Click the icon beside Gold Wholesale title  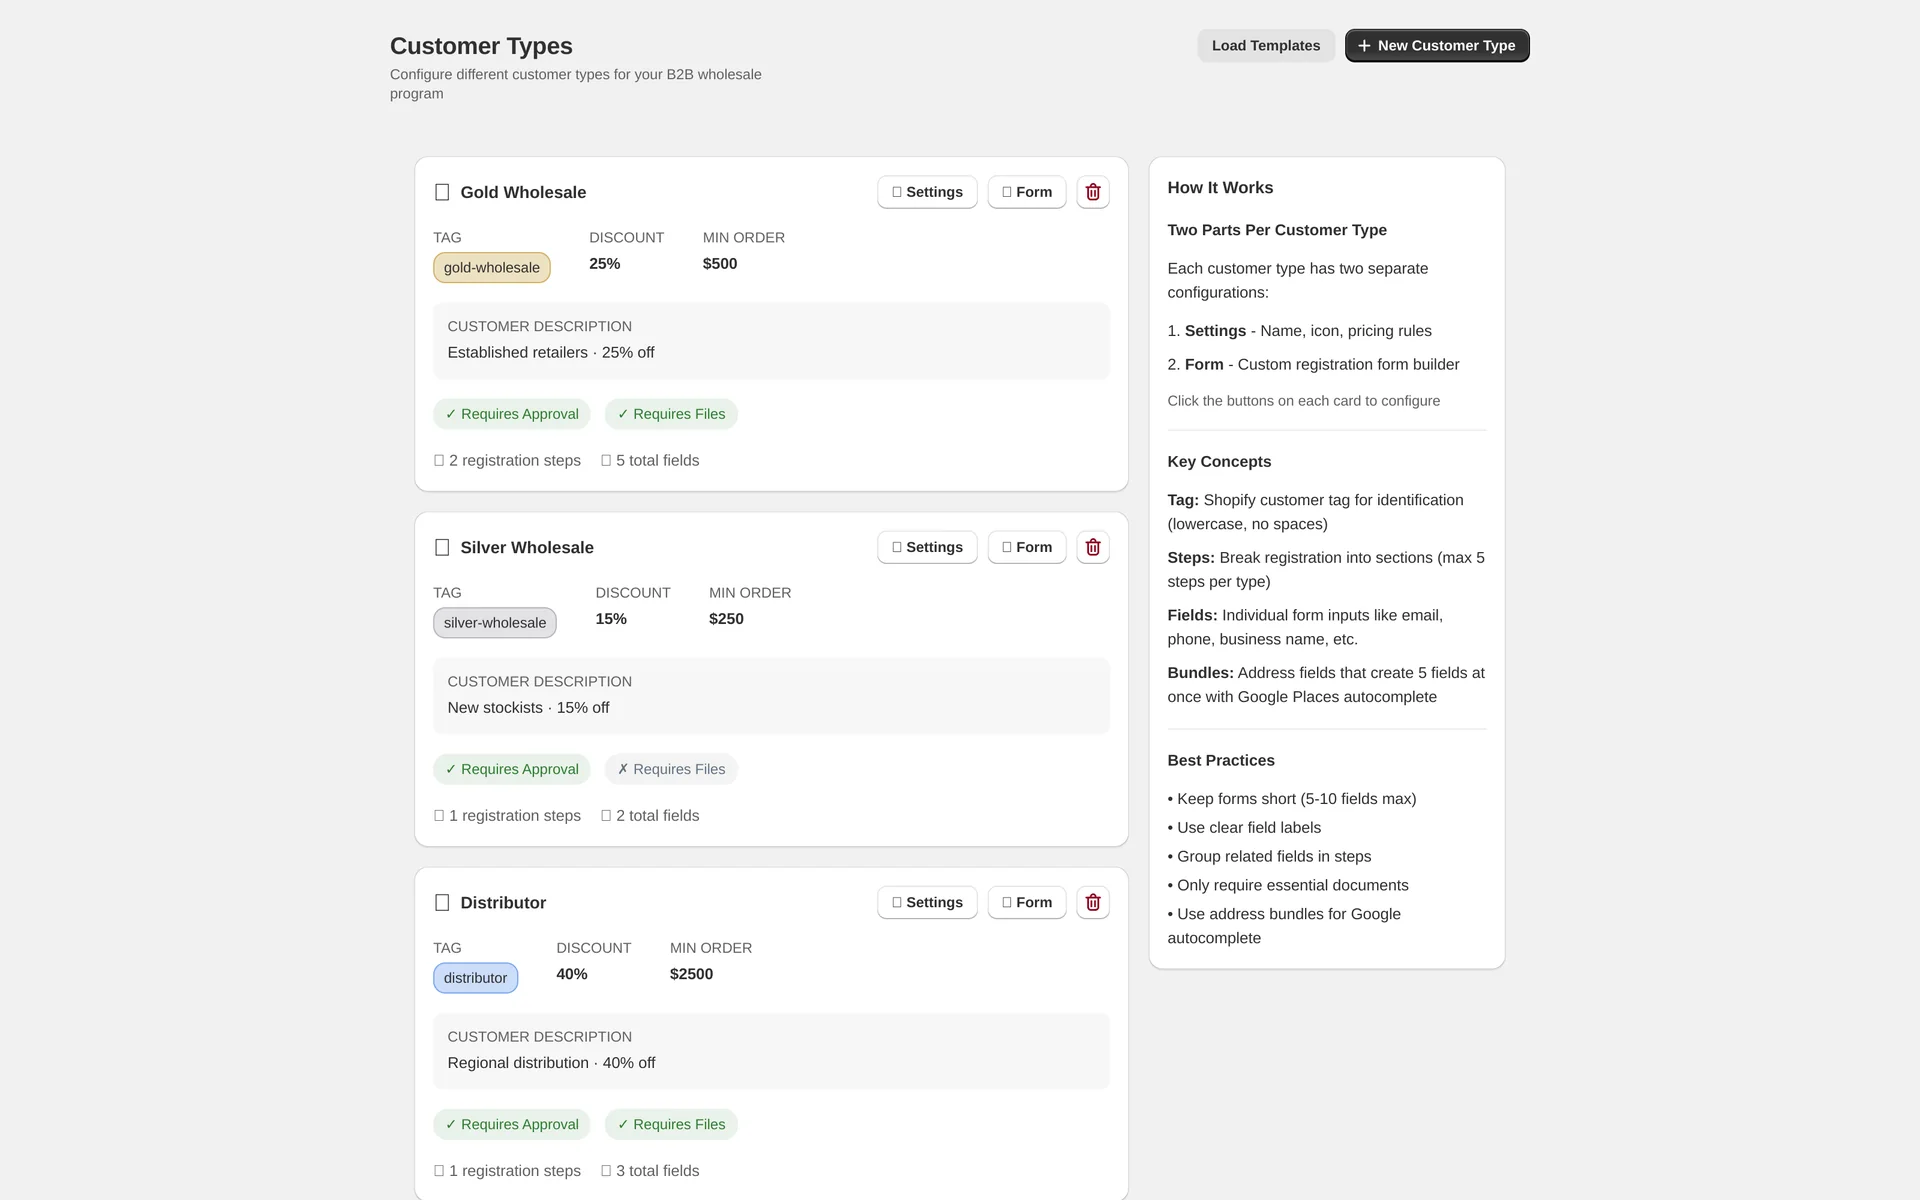pos(442,192)
